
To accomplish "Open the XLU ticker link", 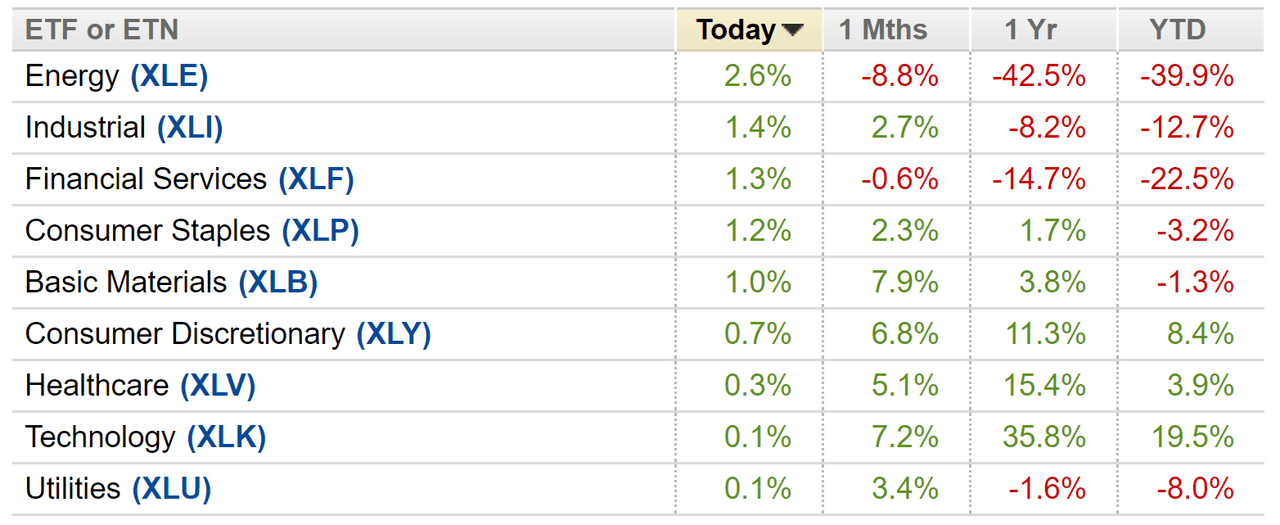I will click(x=171, y=489).
